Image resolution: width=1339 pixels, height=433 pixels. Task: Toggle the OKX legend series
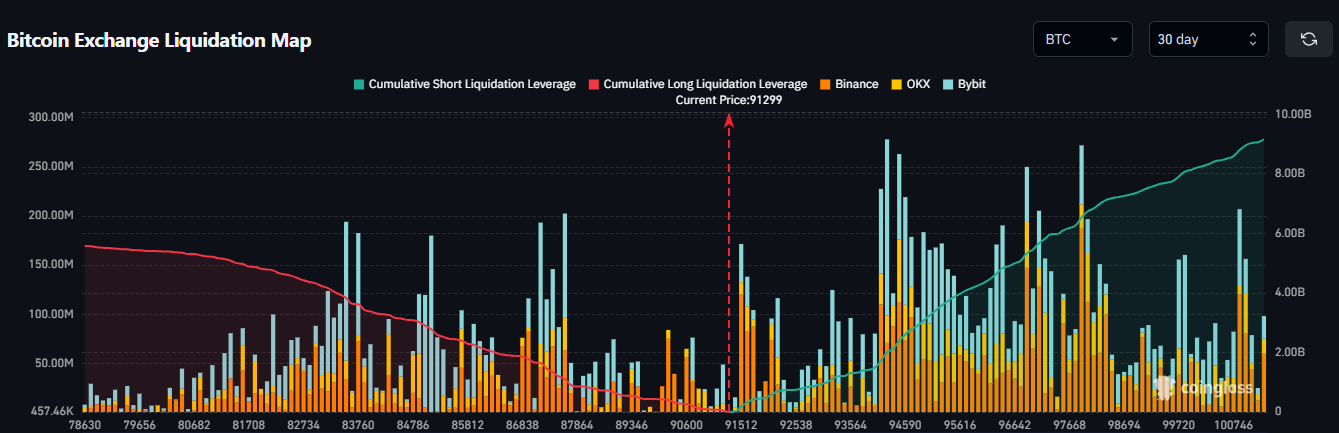[x=909, y=84]
